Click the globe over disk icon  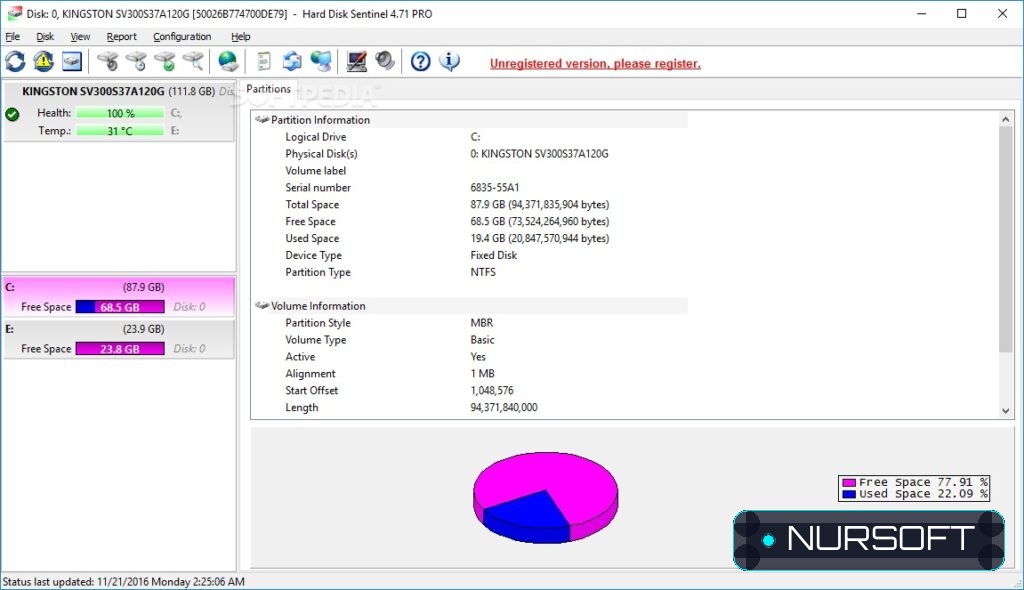(x=228, y=62)
